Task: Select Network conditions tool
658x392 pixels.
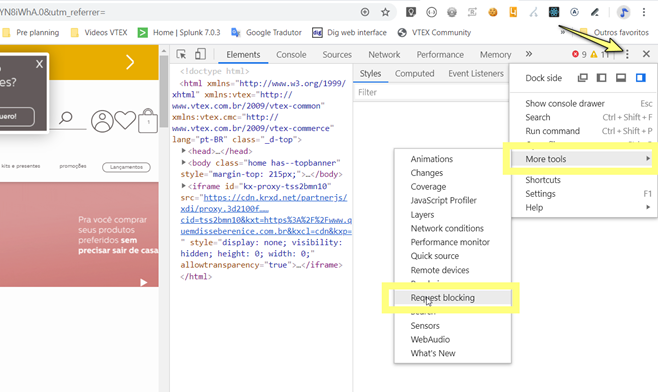Action: pyautogui.click(x=452, y=228)
